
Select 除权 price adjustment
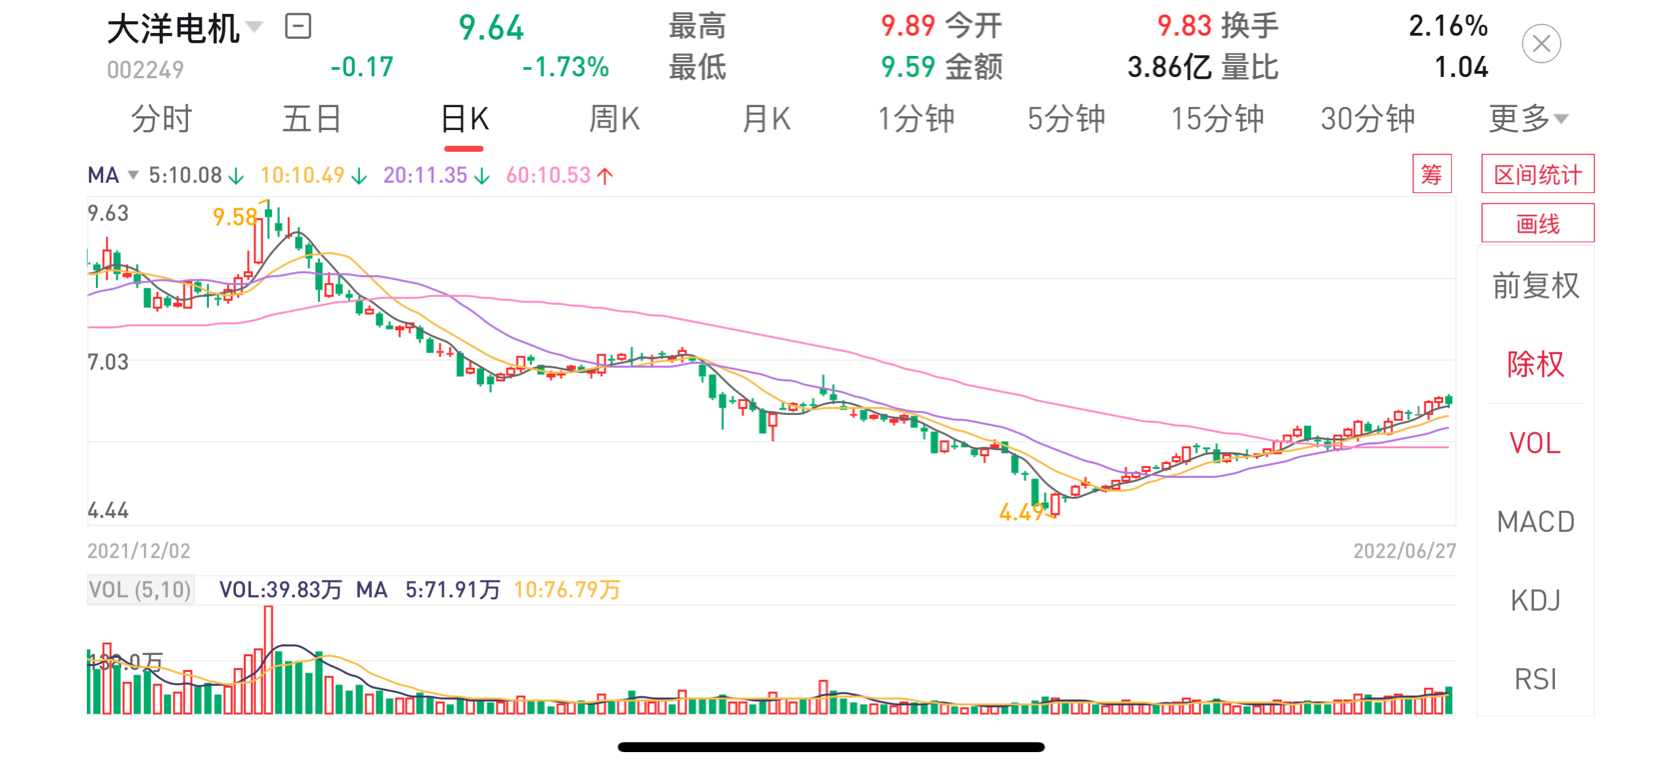1536,364
